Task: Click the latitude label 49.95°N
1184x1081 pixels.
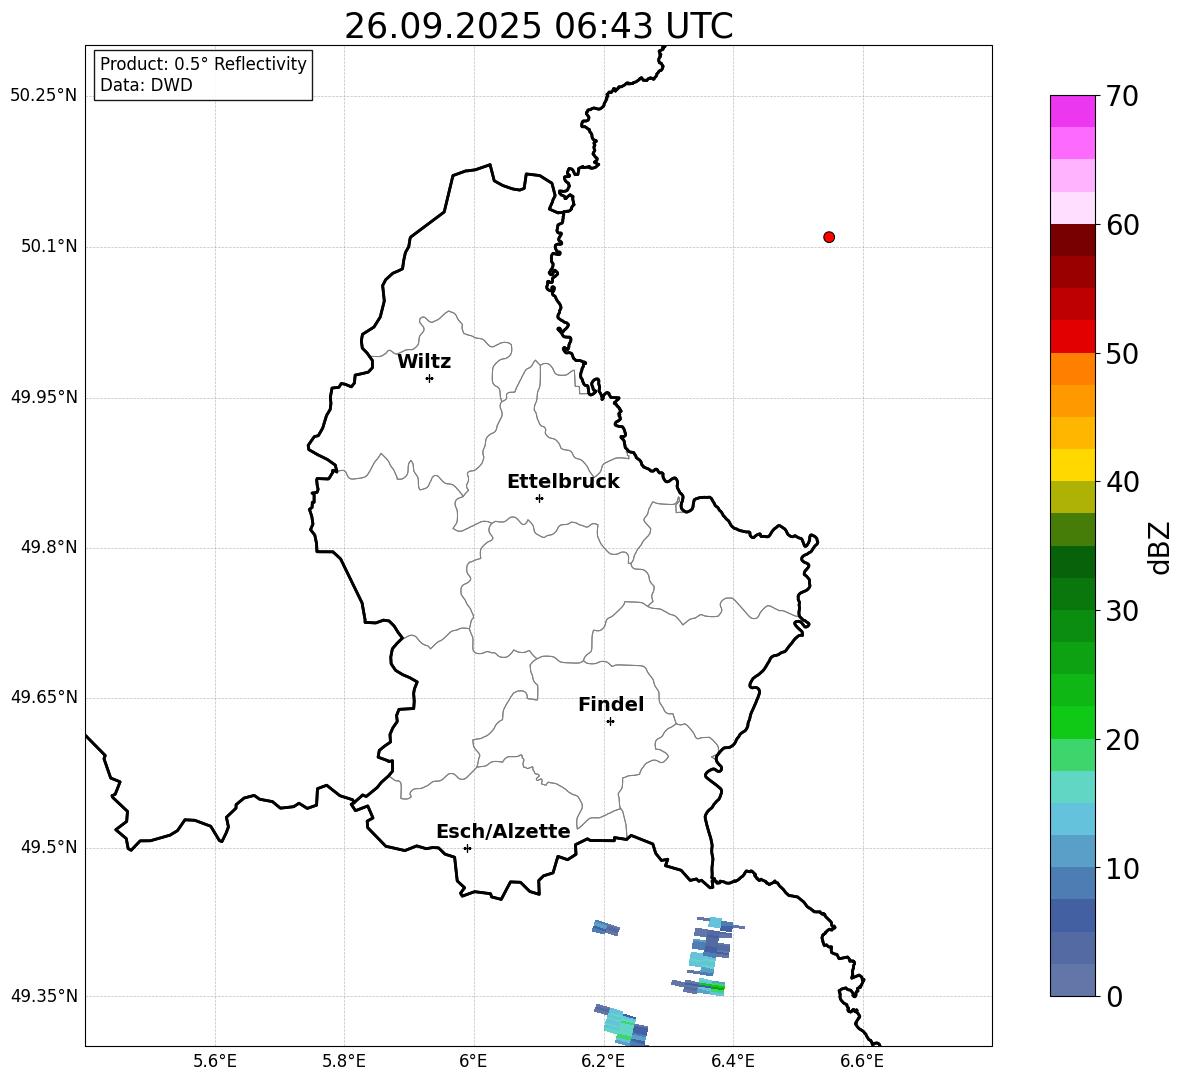Action: [x=44, y=397]
